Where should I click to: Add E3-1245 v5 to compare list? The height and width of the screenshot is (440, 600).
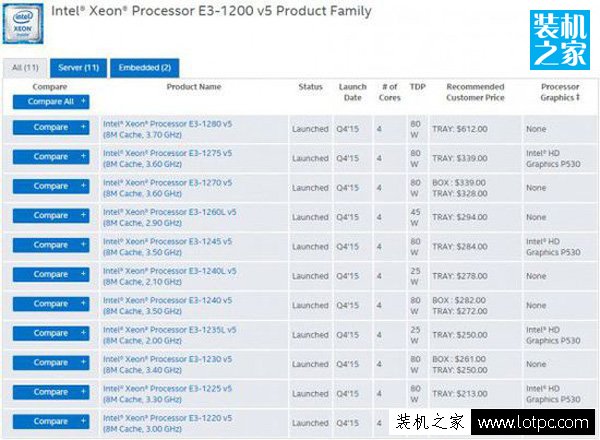[x=51, y=245]
